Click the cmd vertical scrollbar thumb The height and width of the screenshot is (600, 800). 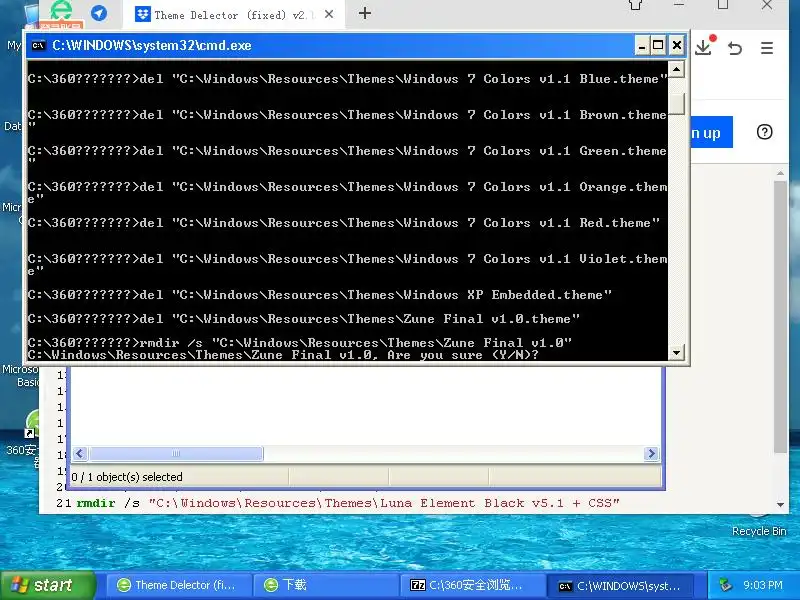(677, 105)
